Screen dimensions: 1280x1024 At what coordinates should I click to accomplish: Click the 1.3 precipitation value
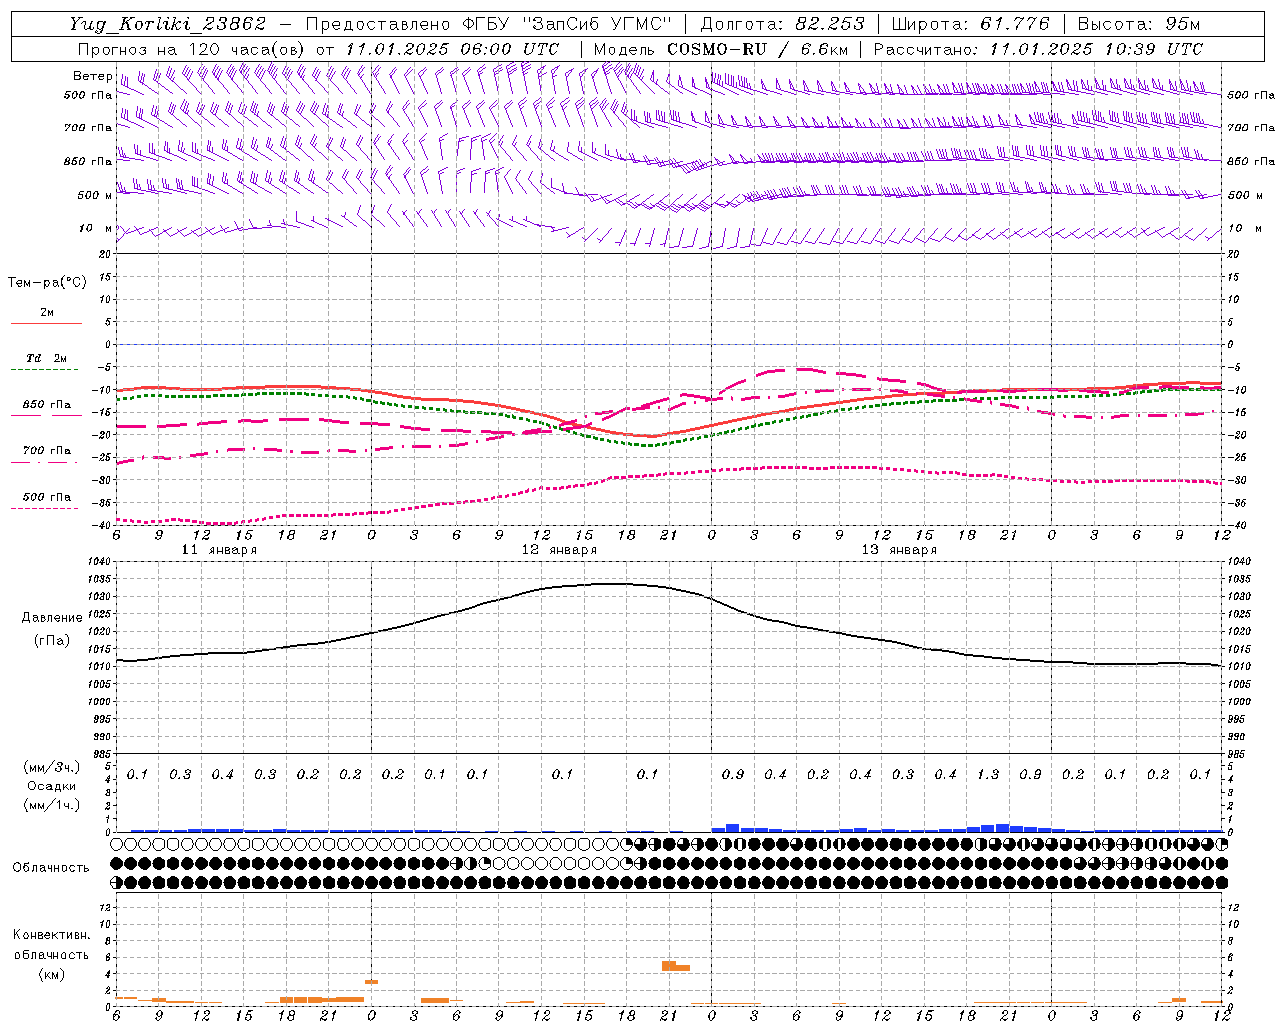click(x=988, y=774)
